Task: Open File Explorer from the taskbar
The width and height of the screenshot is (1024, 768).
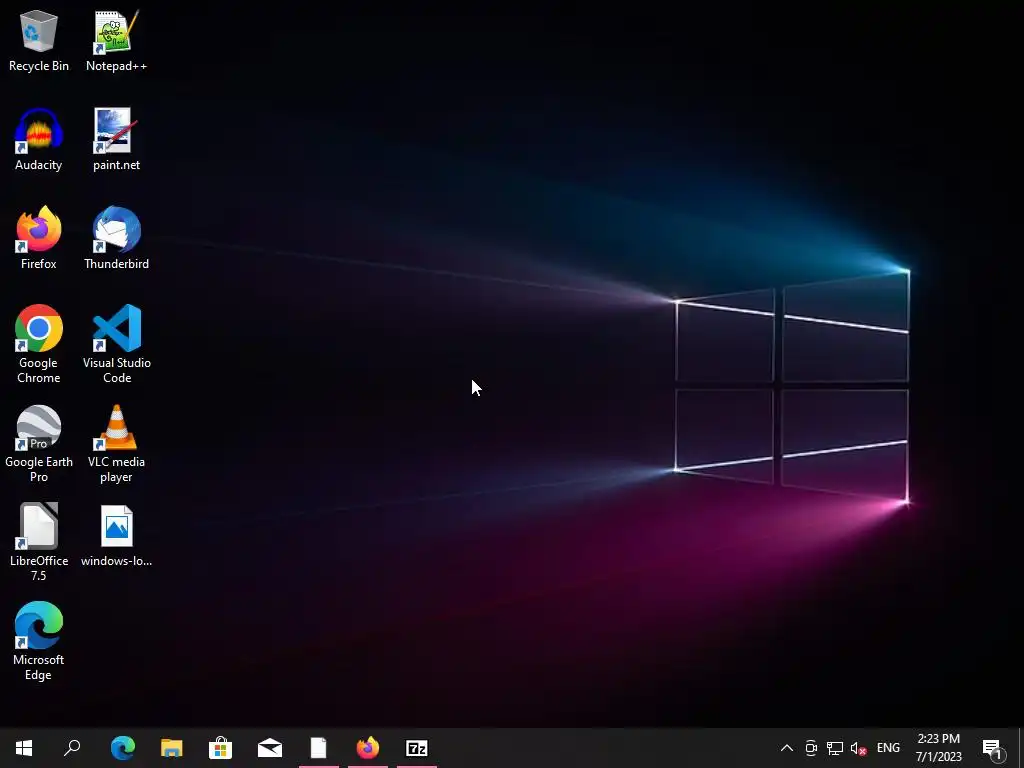Action: (172, 748)
